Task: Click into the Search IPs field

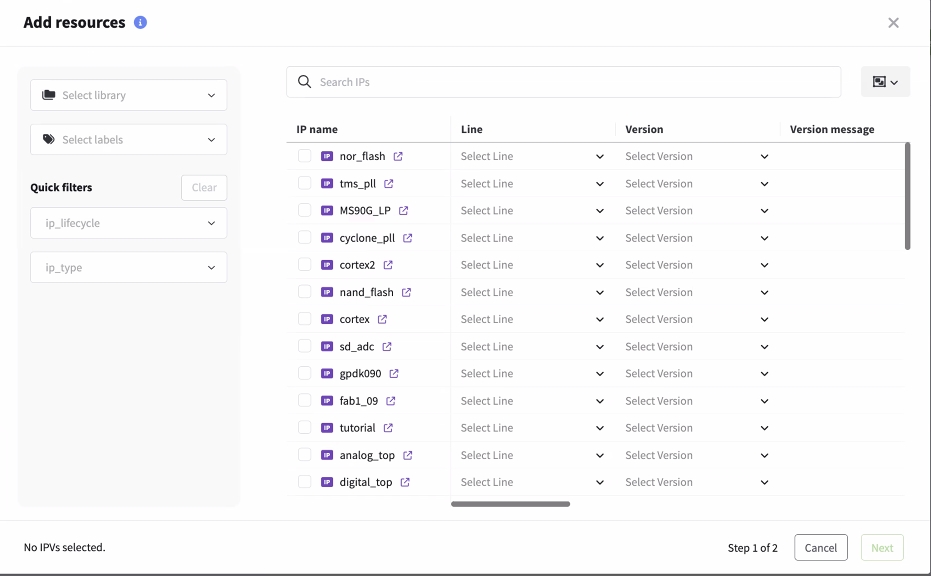Action: pyautogui.click(x=570, y=82)
